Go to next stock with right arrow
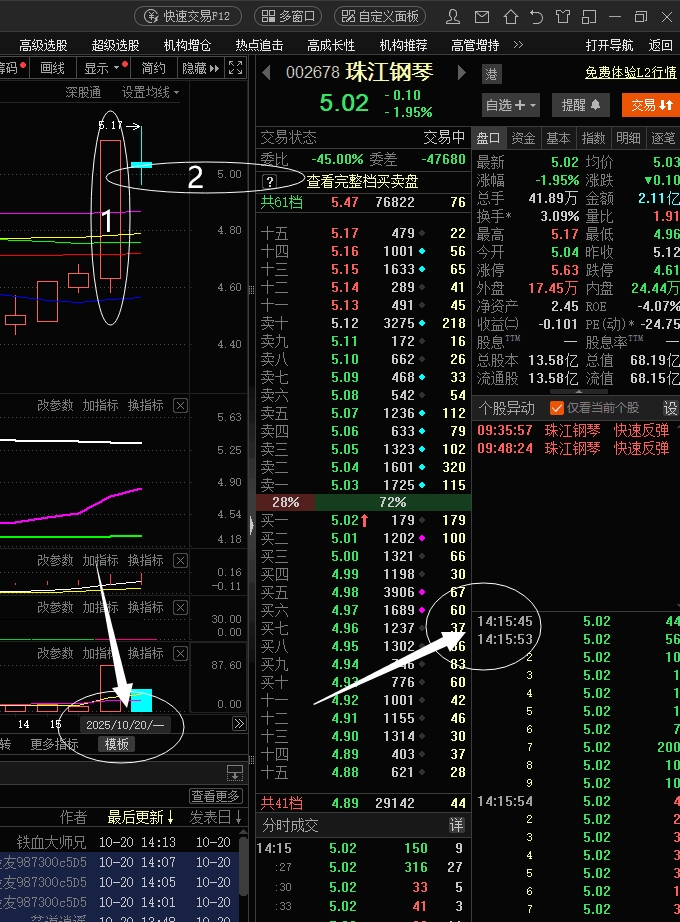 pyautogui.click(x=462, y=73)
